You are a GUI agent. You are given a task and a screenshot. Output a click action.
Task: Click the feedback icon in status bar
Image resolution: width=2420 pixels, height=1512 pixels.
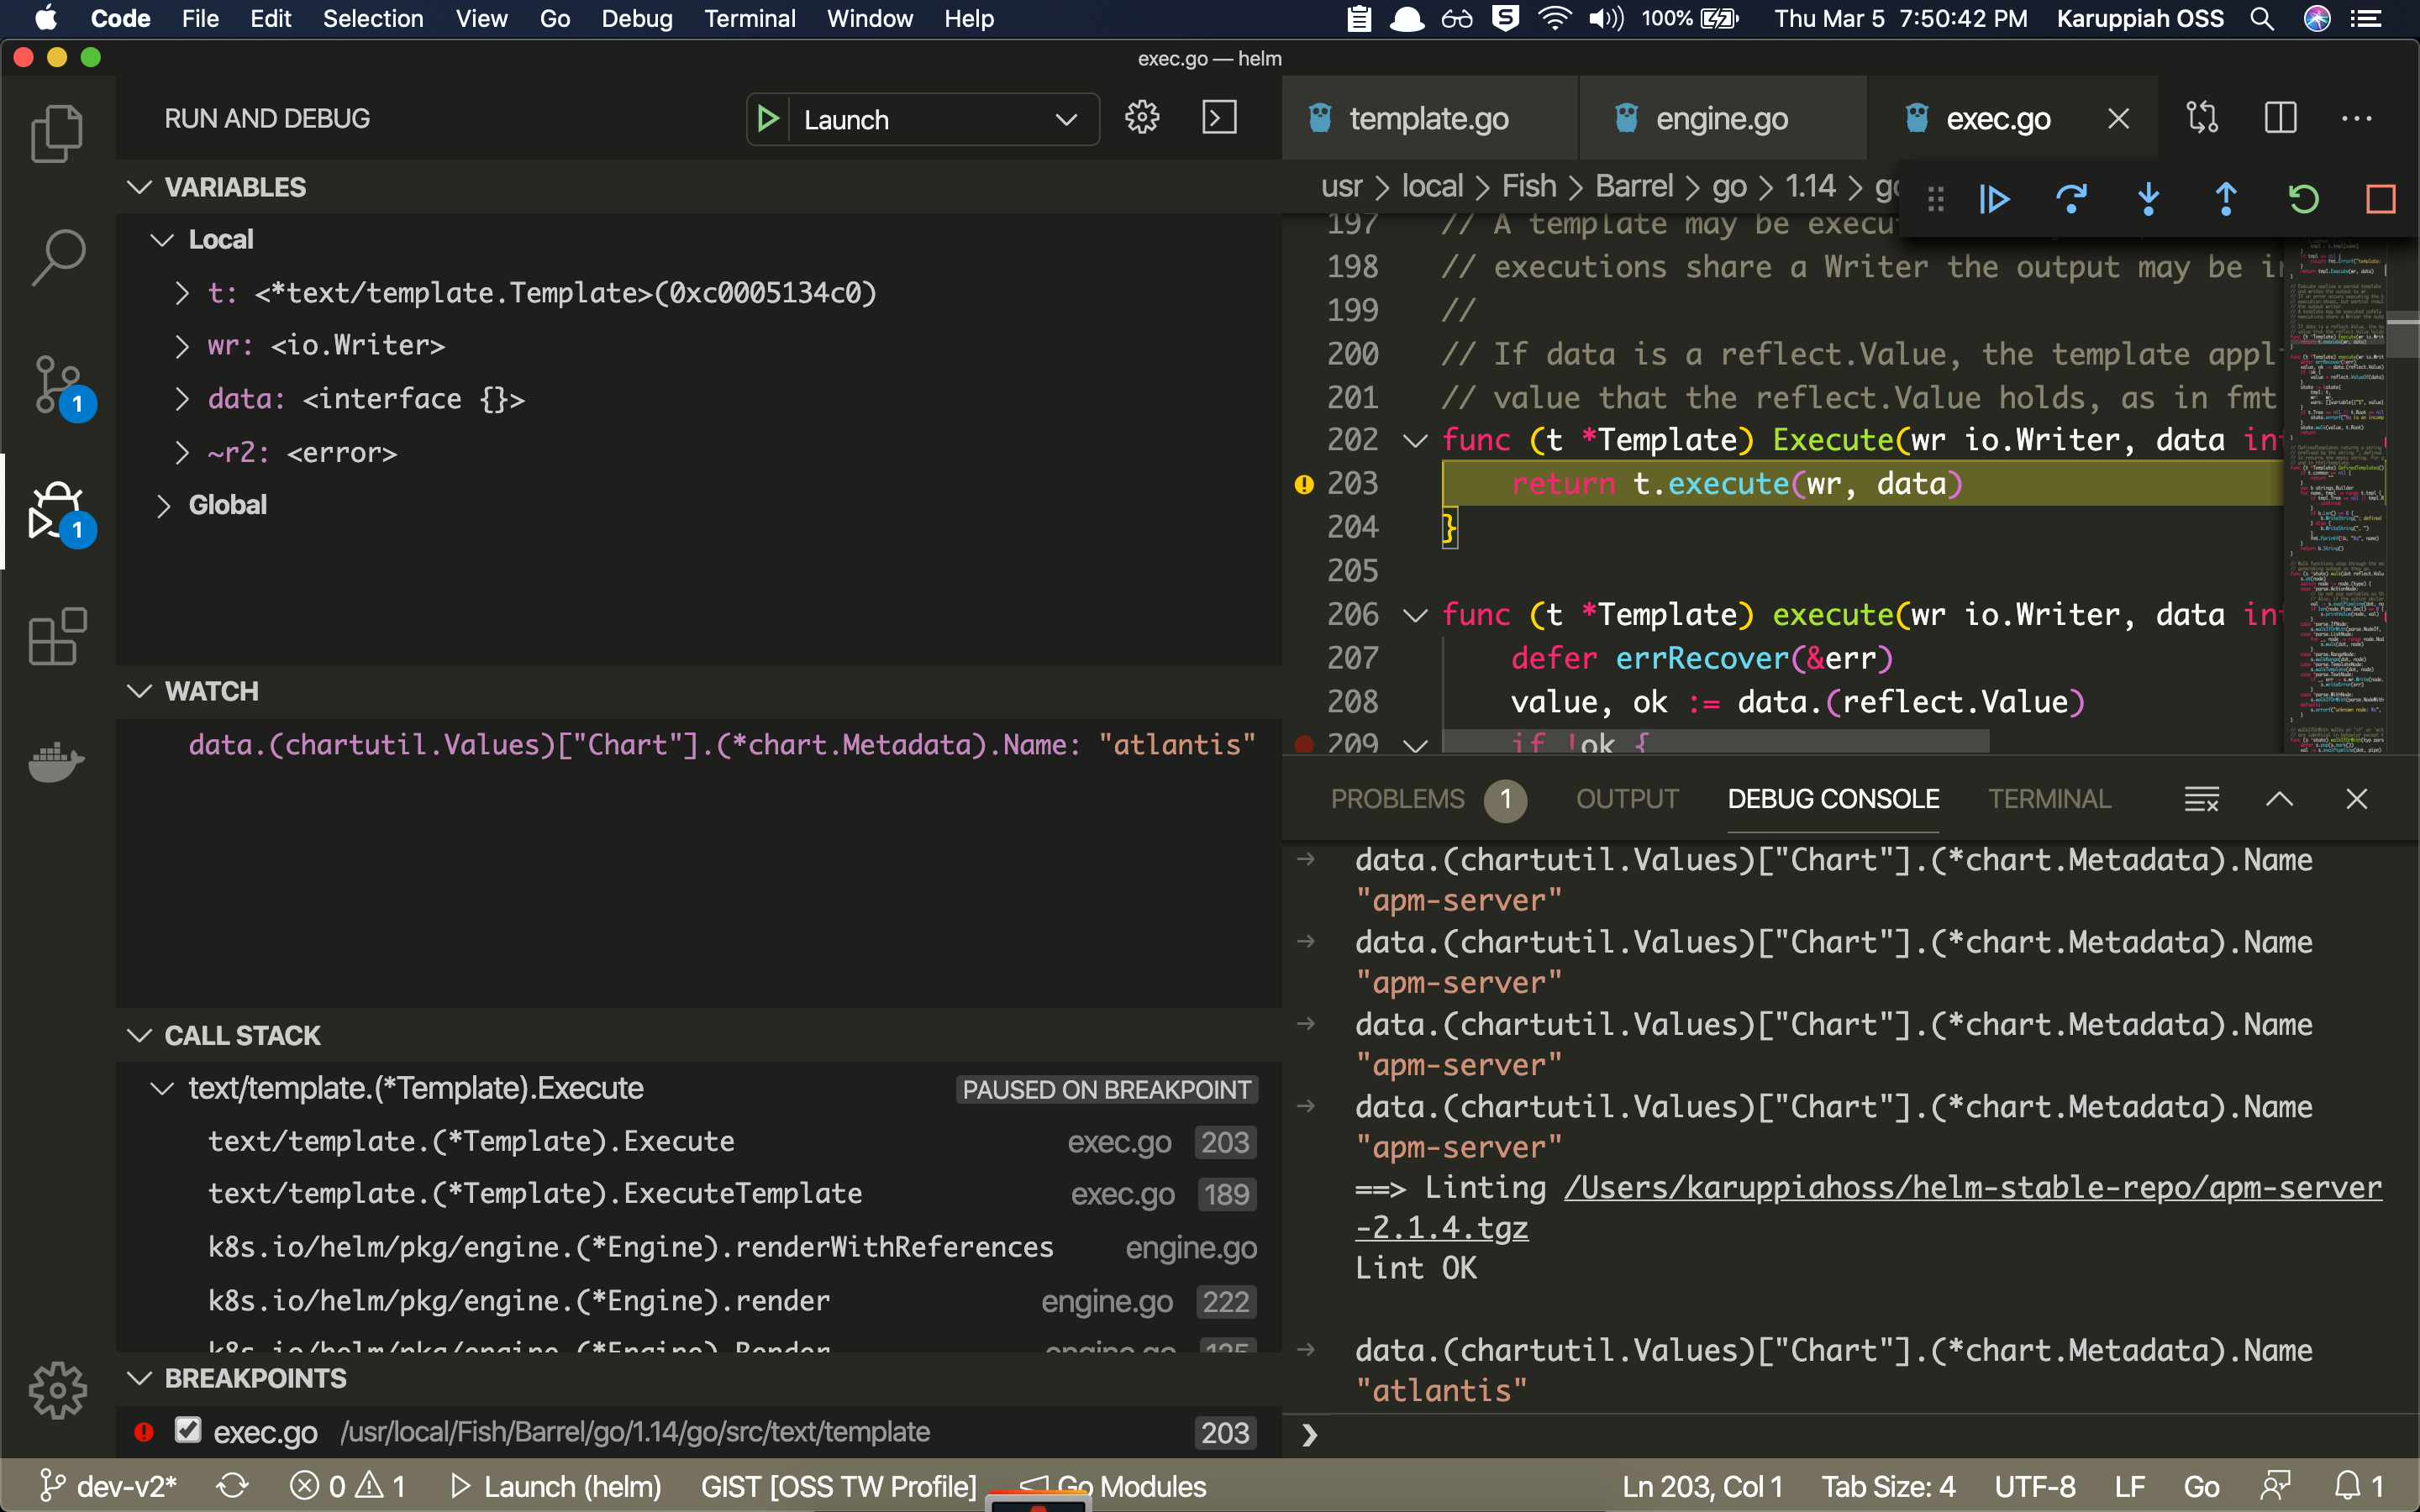click(x=2276, y=1486)
